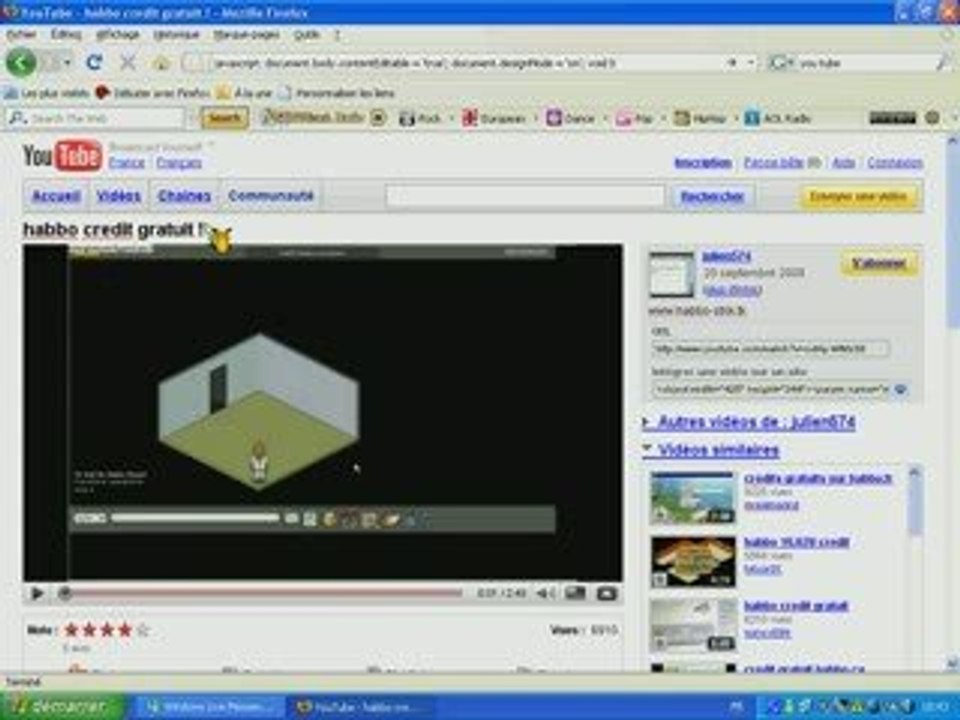
Task: Open the julien574 uploader link
Action: click(x=726, y=256)
